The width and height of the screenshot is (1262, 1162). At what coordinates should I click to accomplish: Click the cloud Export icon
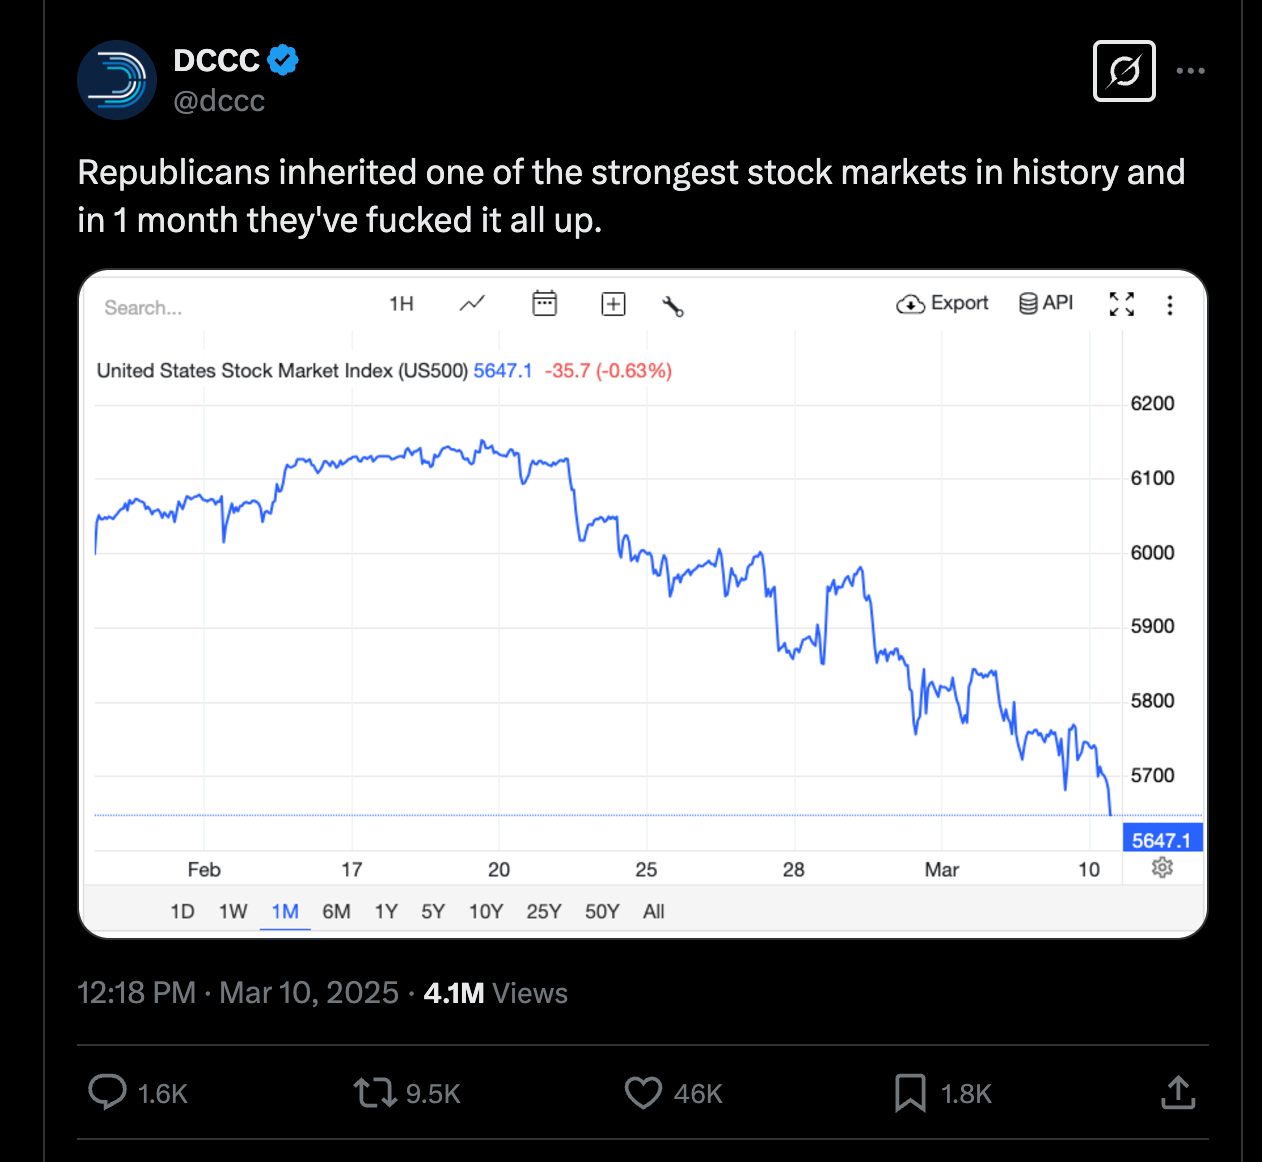910,303
